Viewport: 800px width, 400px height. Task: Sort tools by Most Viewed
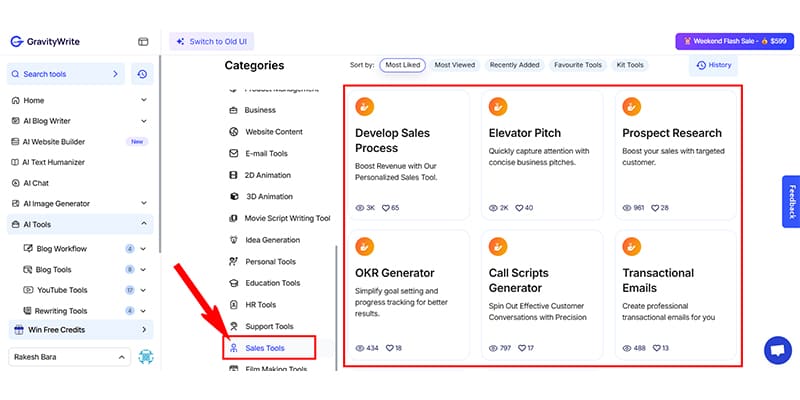(455, 65)
